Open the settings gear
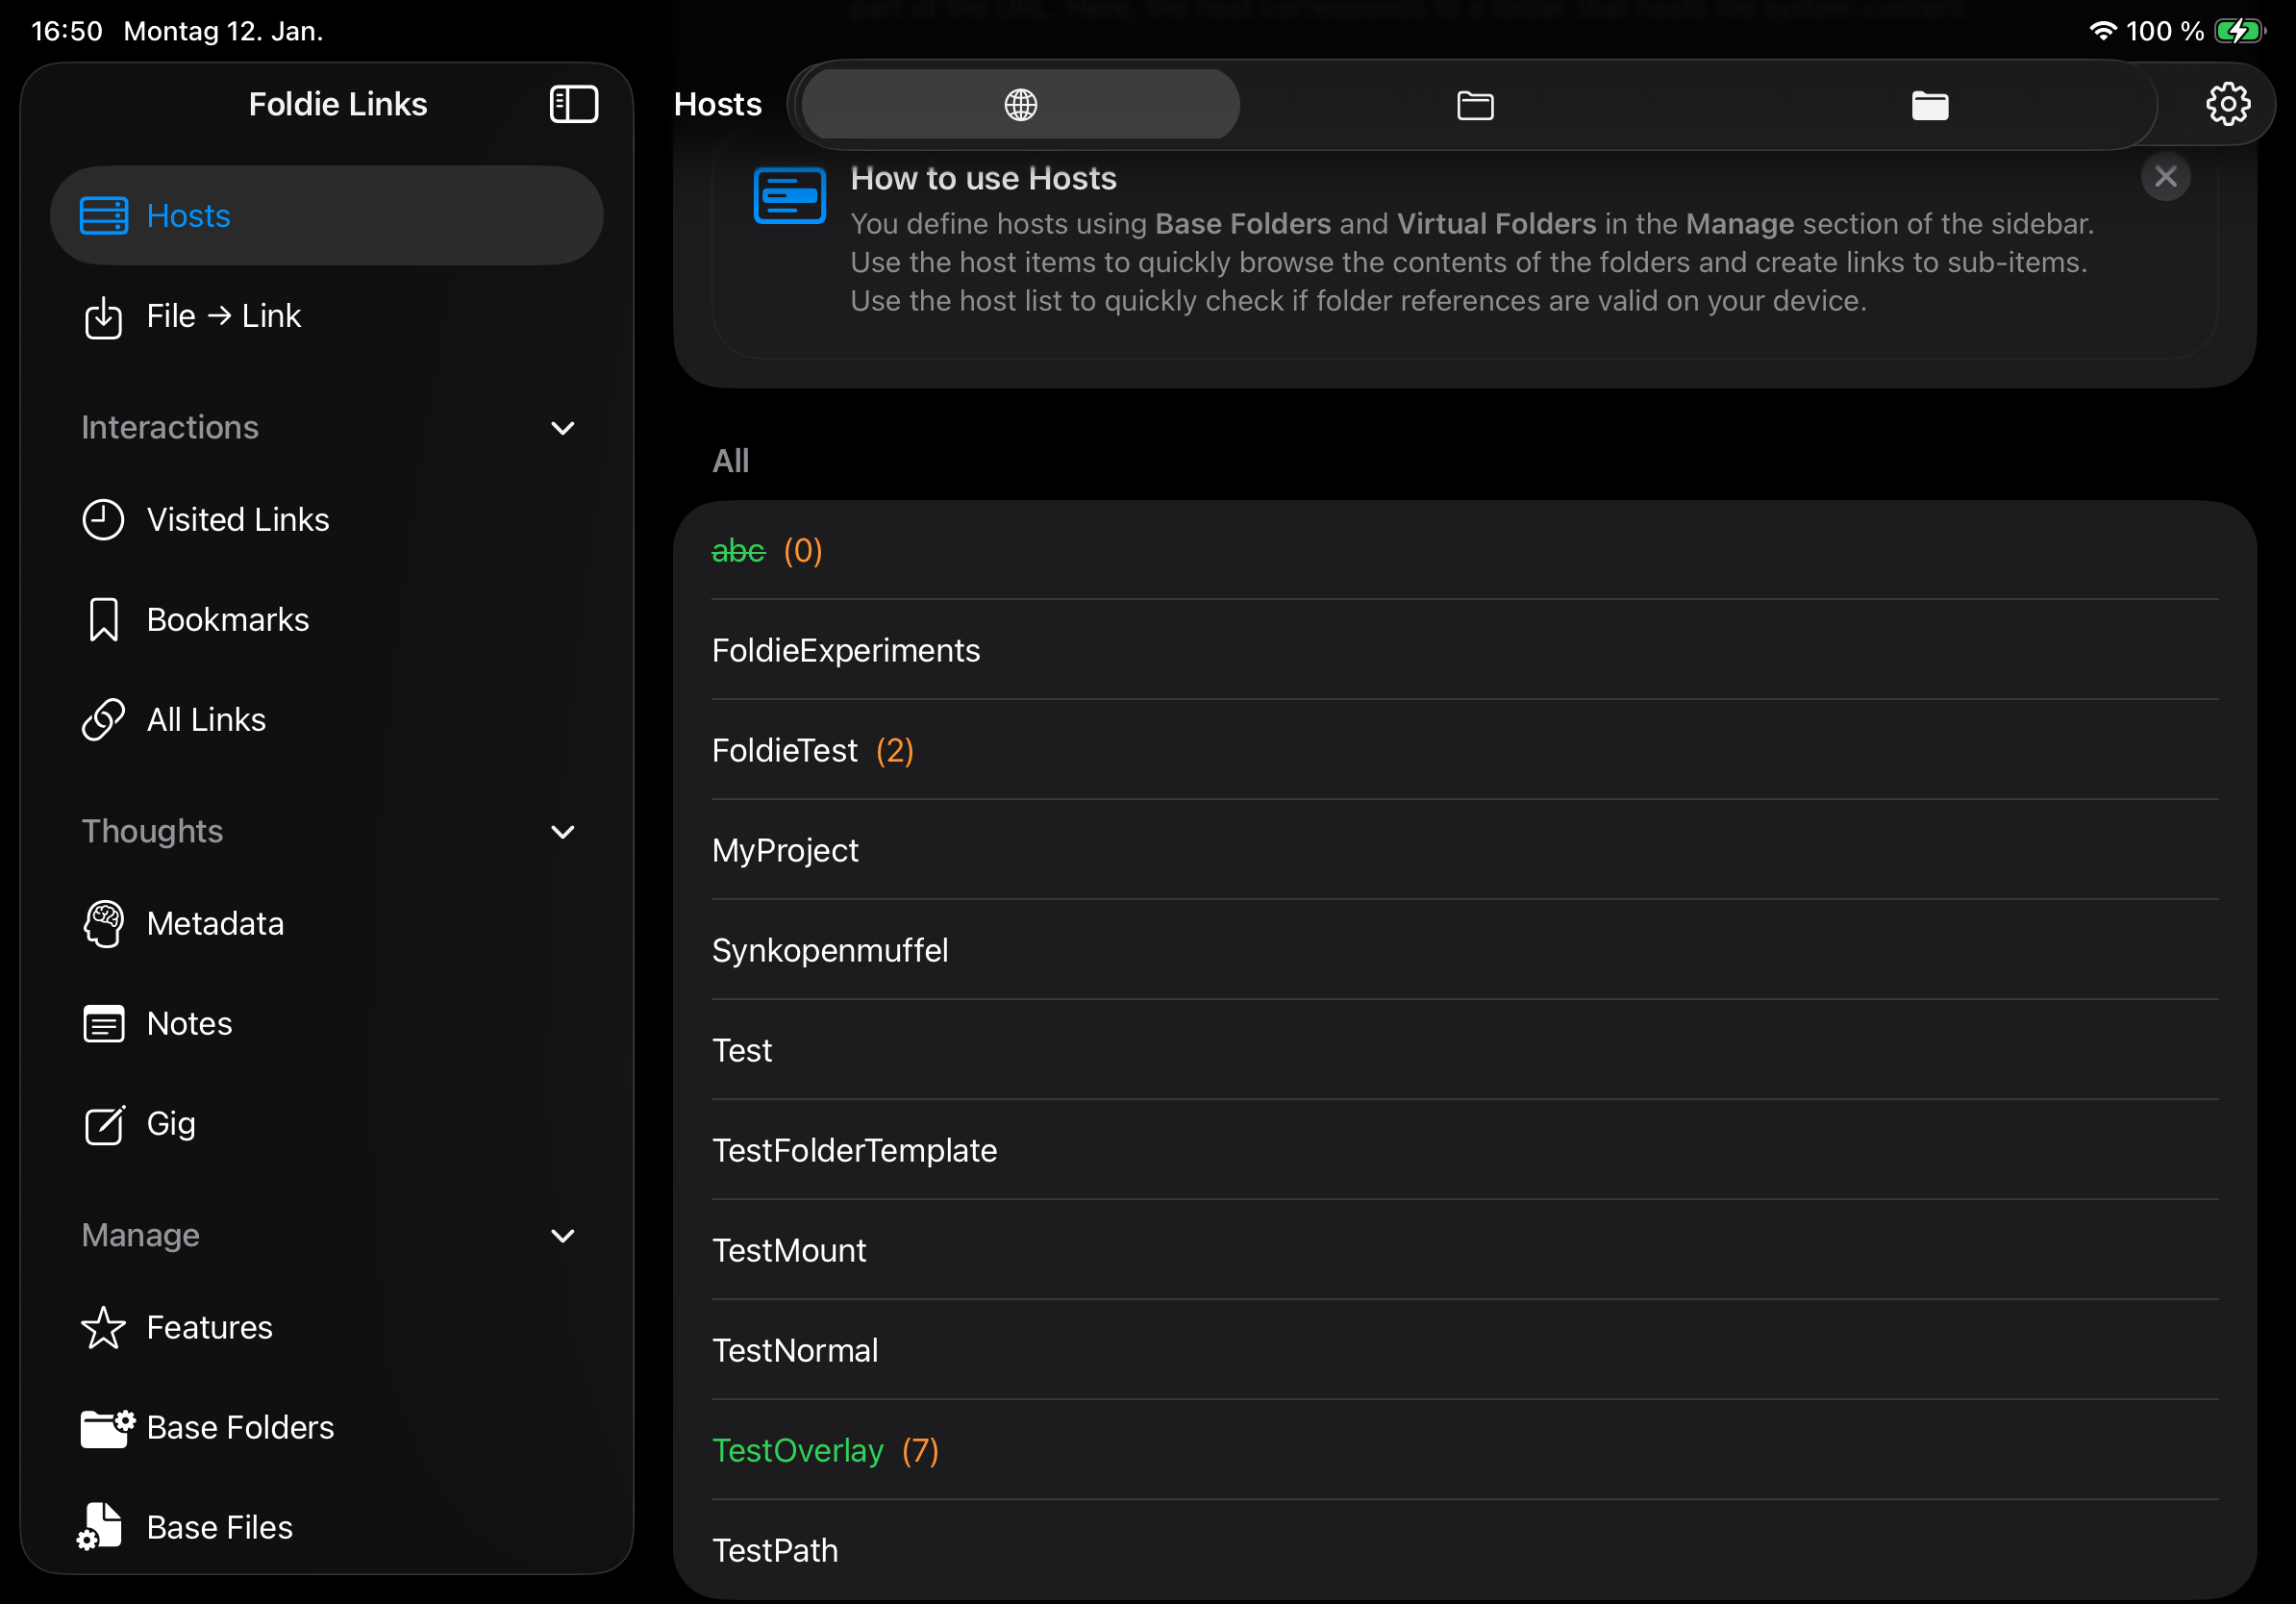The image size is (2296, 1604). (x=2227, y=104)
